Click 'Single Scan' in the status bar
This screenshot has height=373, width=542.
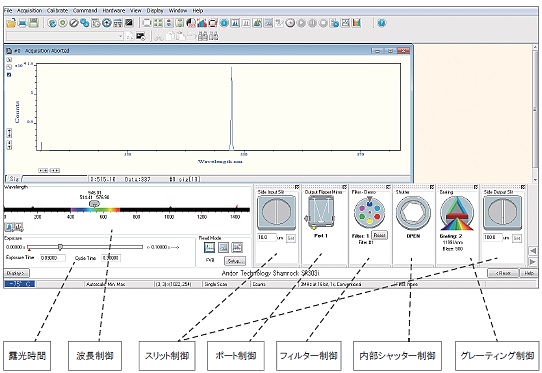click(x=216, y=284)
